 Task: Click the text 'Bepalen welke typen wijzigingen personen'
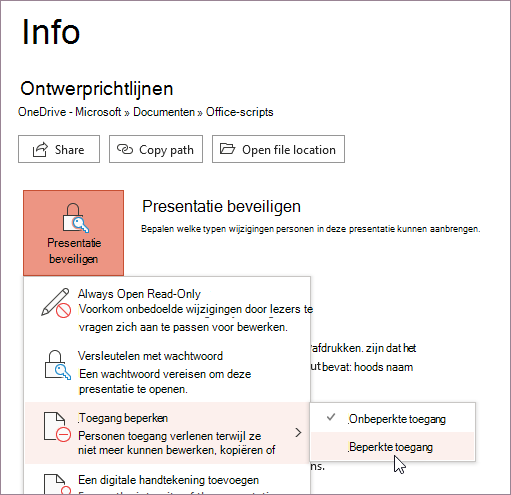pyautogui.click(x=227, y=229)
